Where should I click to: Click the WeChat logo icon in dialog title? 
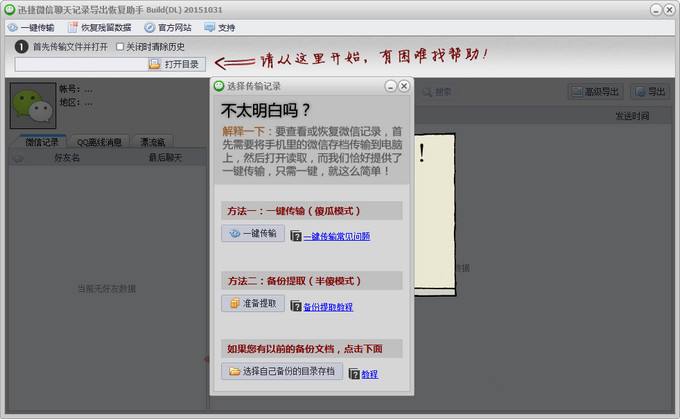[x=219, y=86]
